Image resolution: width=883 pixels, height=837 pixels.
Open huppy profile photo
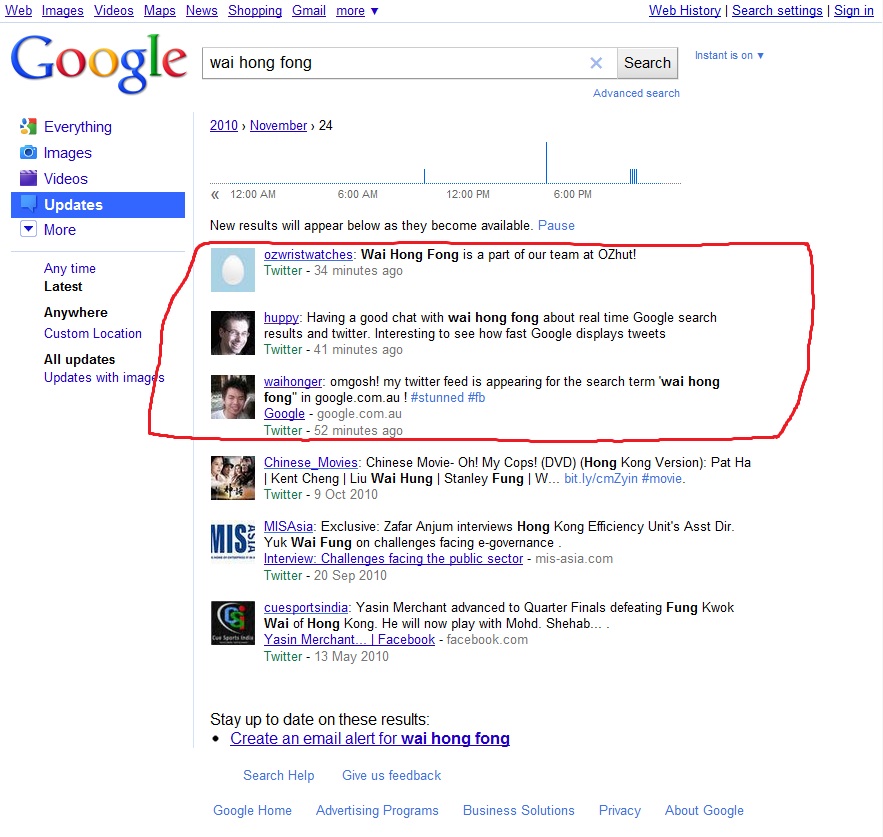[x=233, y=333]
